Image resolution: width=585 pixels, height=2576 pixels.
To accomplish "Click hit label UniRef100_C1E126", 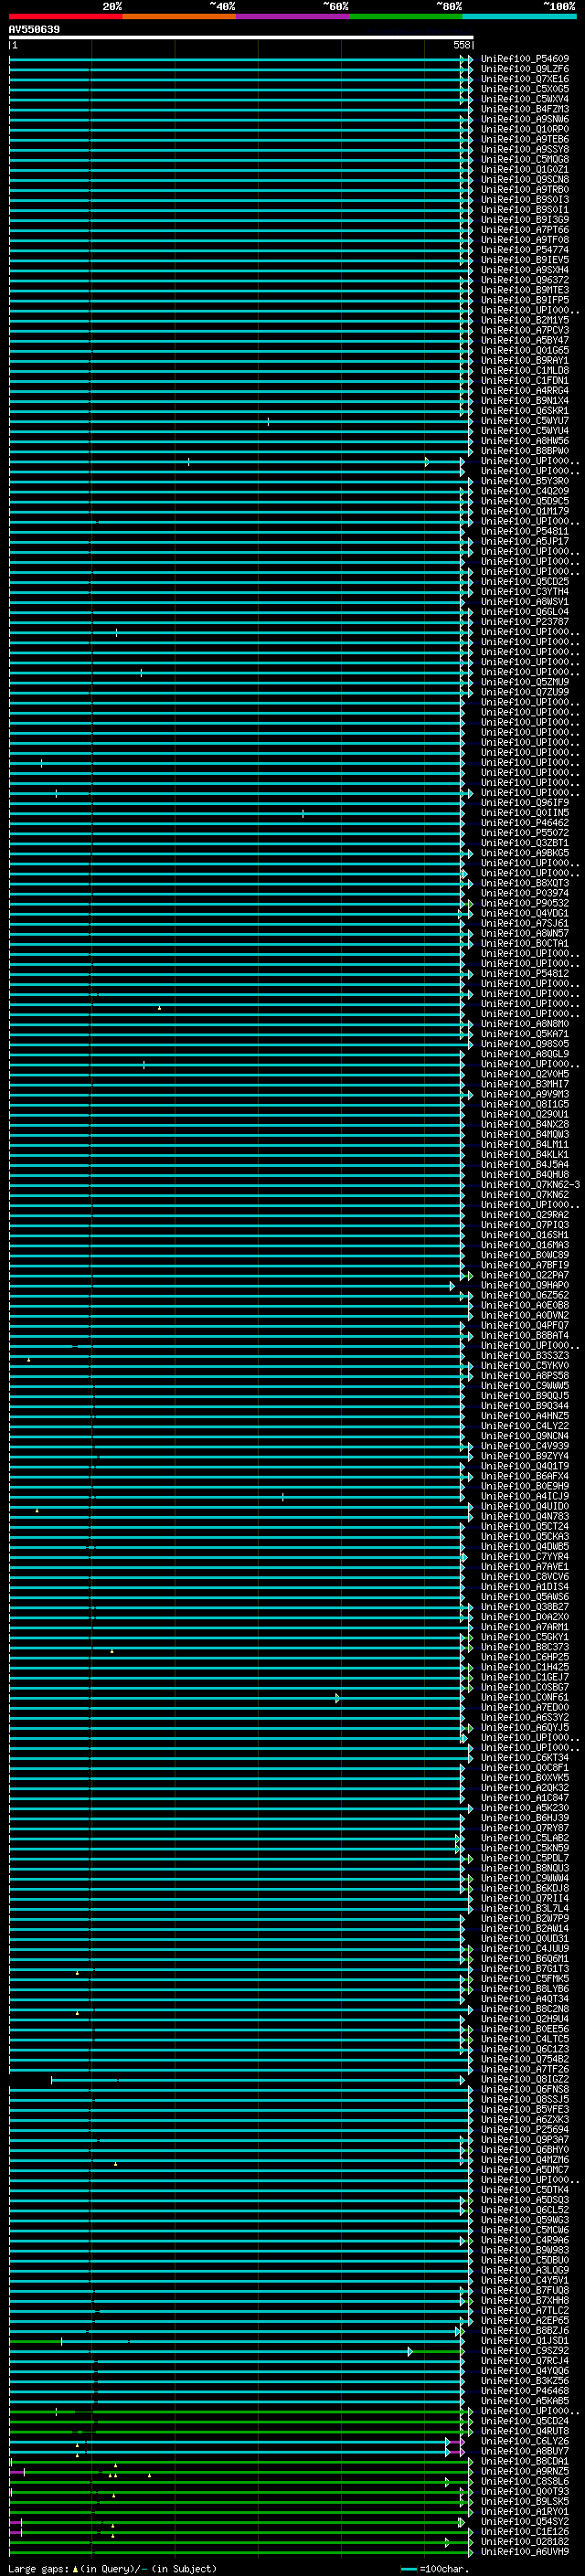I will (x=524, y=2531).
